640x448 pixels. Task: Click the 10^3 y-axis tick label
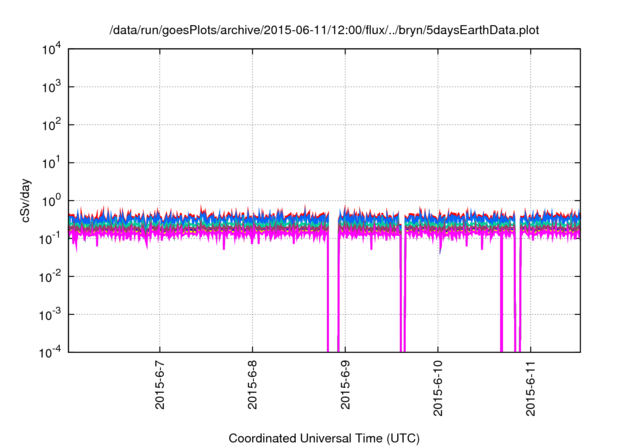[51, 87]
